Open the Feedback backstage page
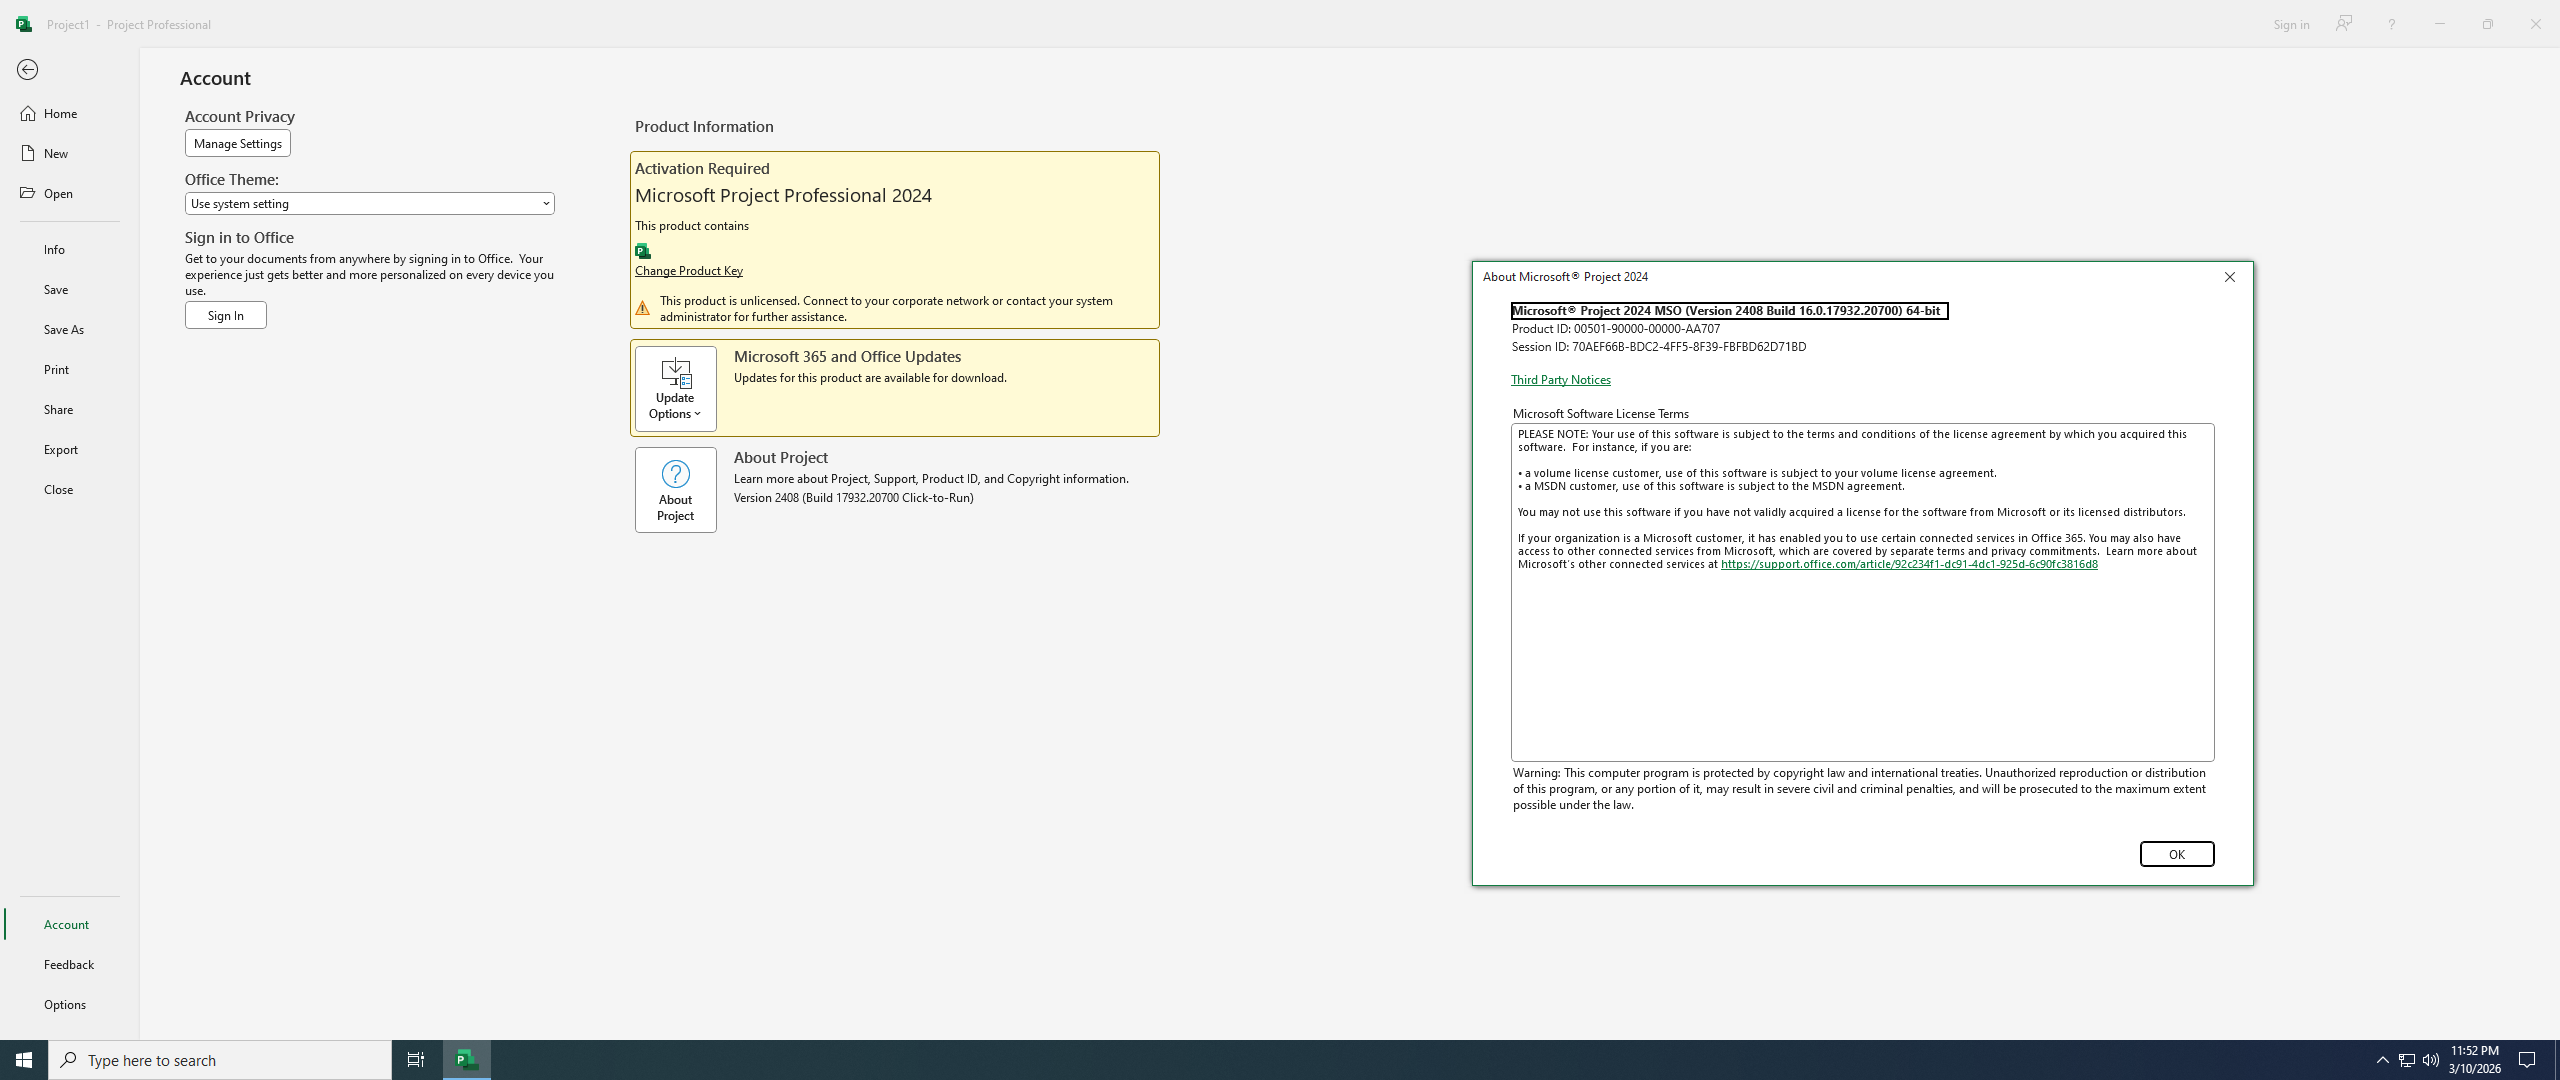Viewport: 2560px width, 1080px height. pos(69,964)
